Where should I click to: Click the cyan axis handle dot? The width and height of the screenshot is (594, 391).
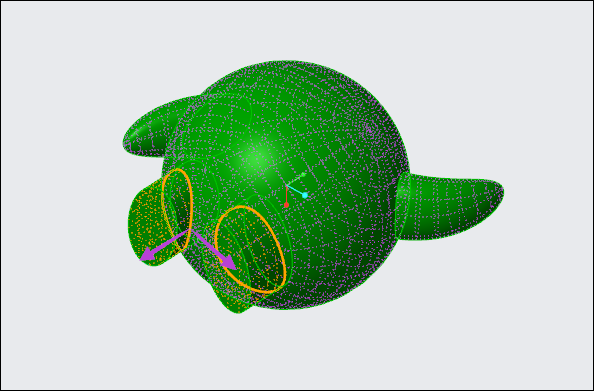click(305, 195)
